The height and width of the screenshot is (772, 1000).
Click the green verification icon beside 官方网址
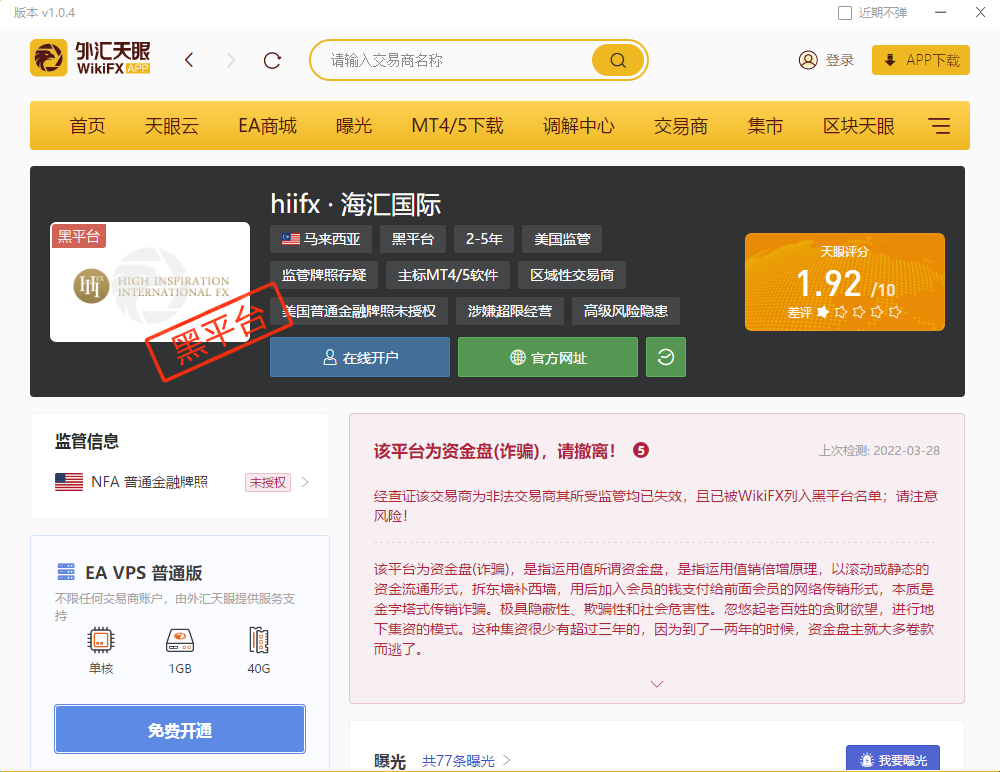click(666, 356)
